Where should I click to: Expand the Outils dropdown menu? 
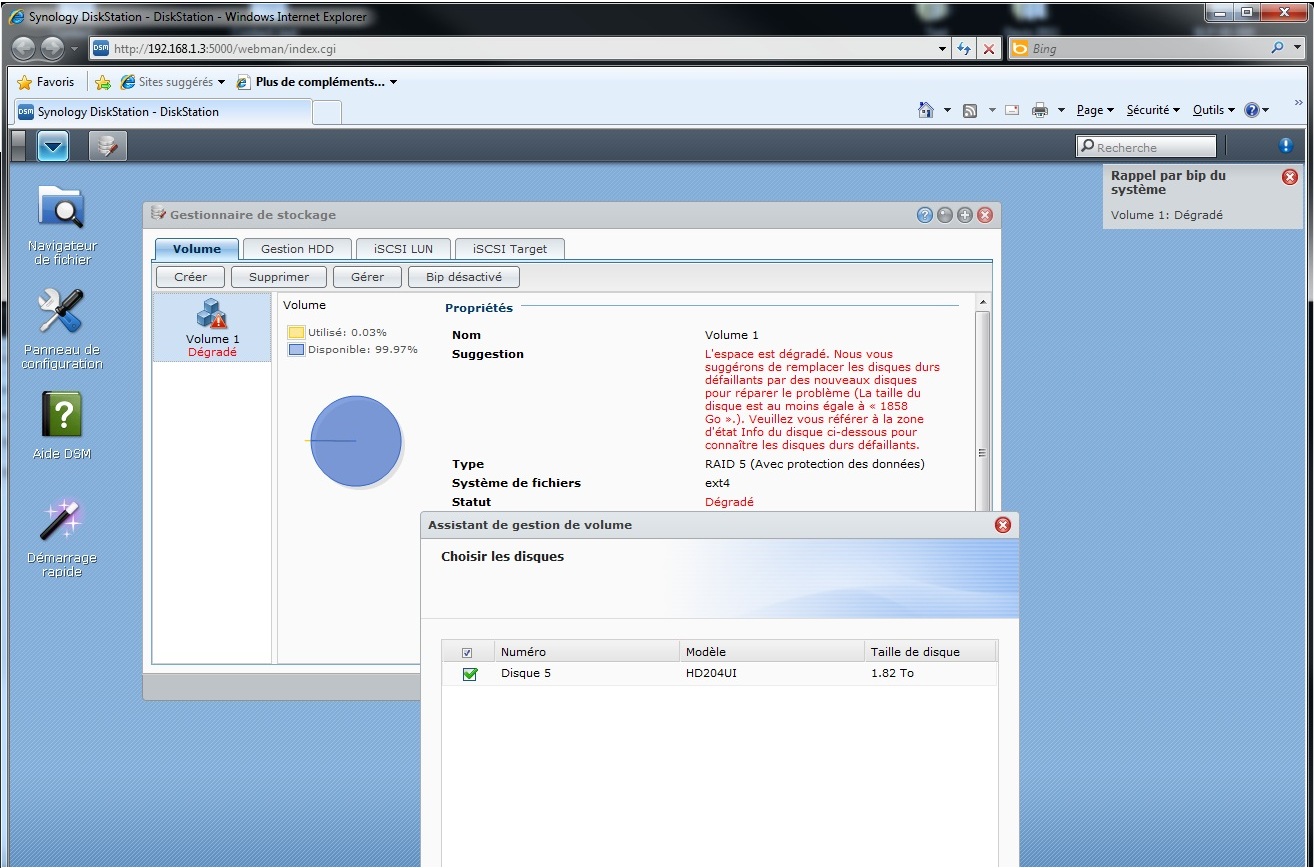(x=1214, y=110)
